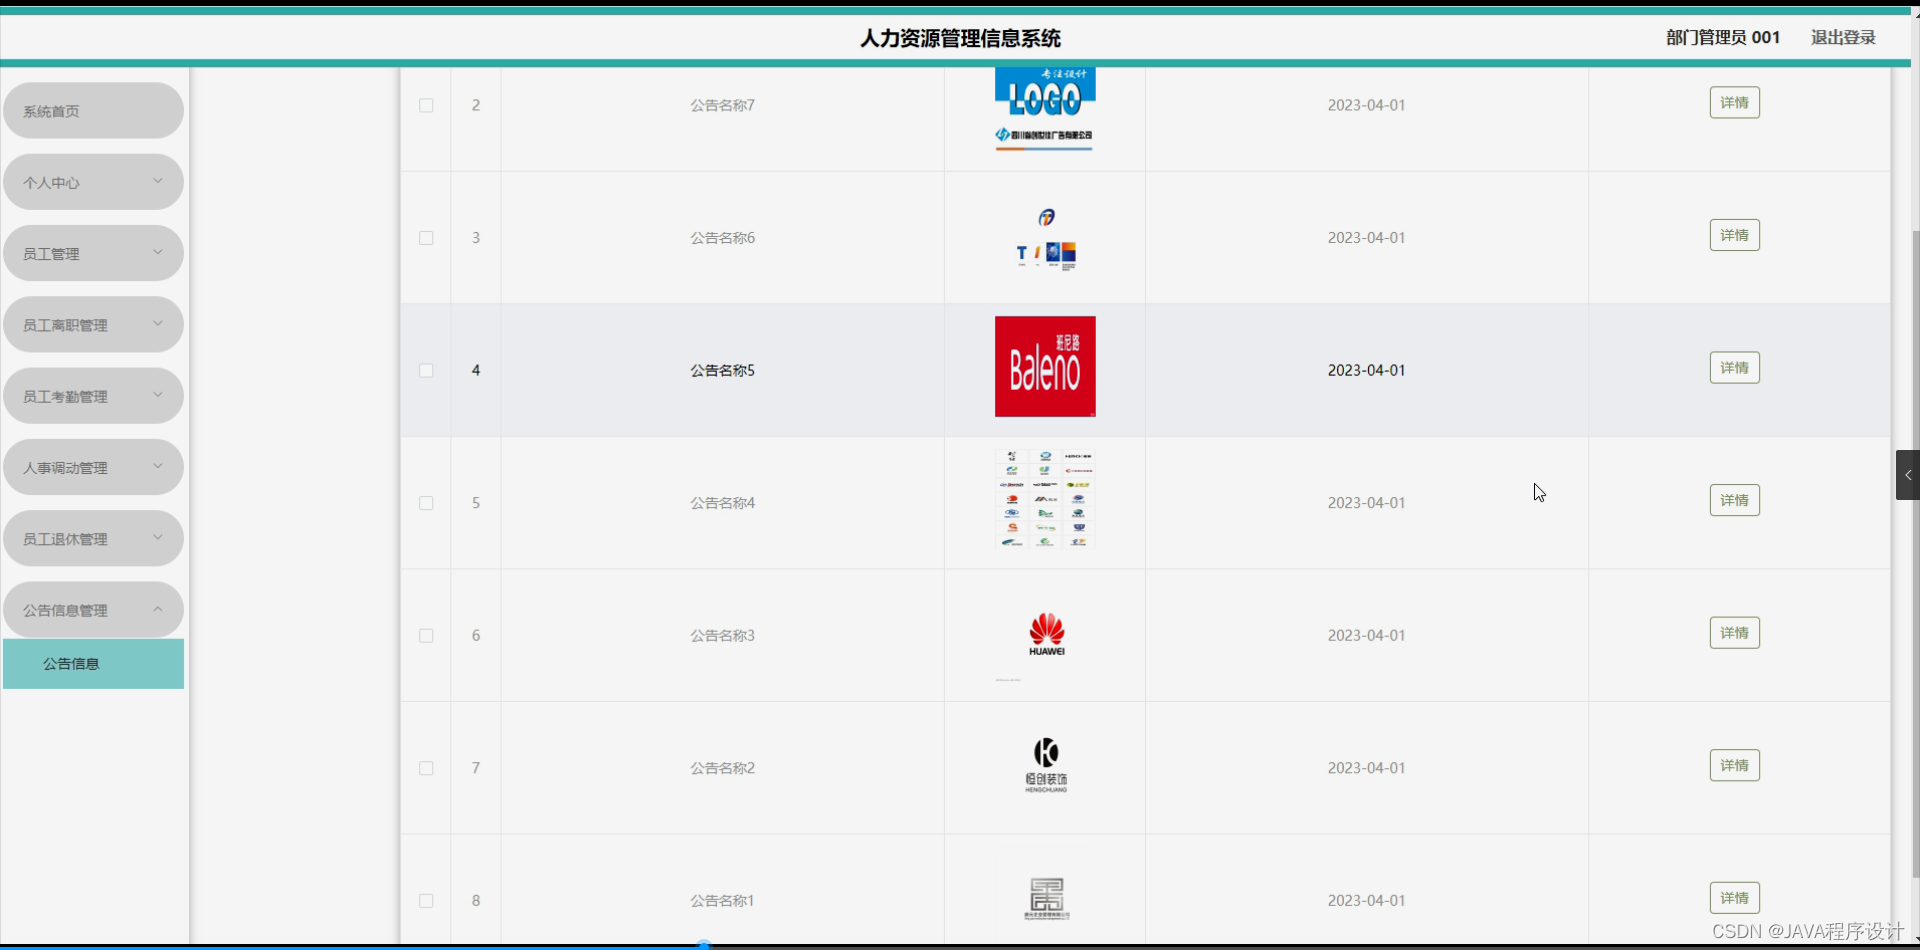Open 详情 for 公告名称2
Image resolution: width=1920 pixels, height=950 pixels.
[1734, 765]
